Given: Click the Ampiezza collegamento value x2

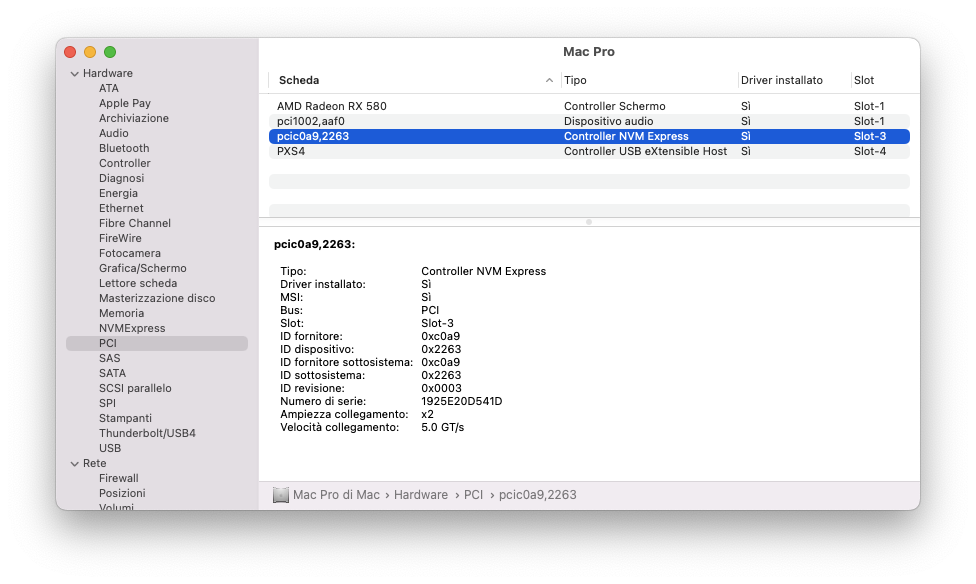Looking at the screenshot, I should click(x=428, y=415).
